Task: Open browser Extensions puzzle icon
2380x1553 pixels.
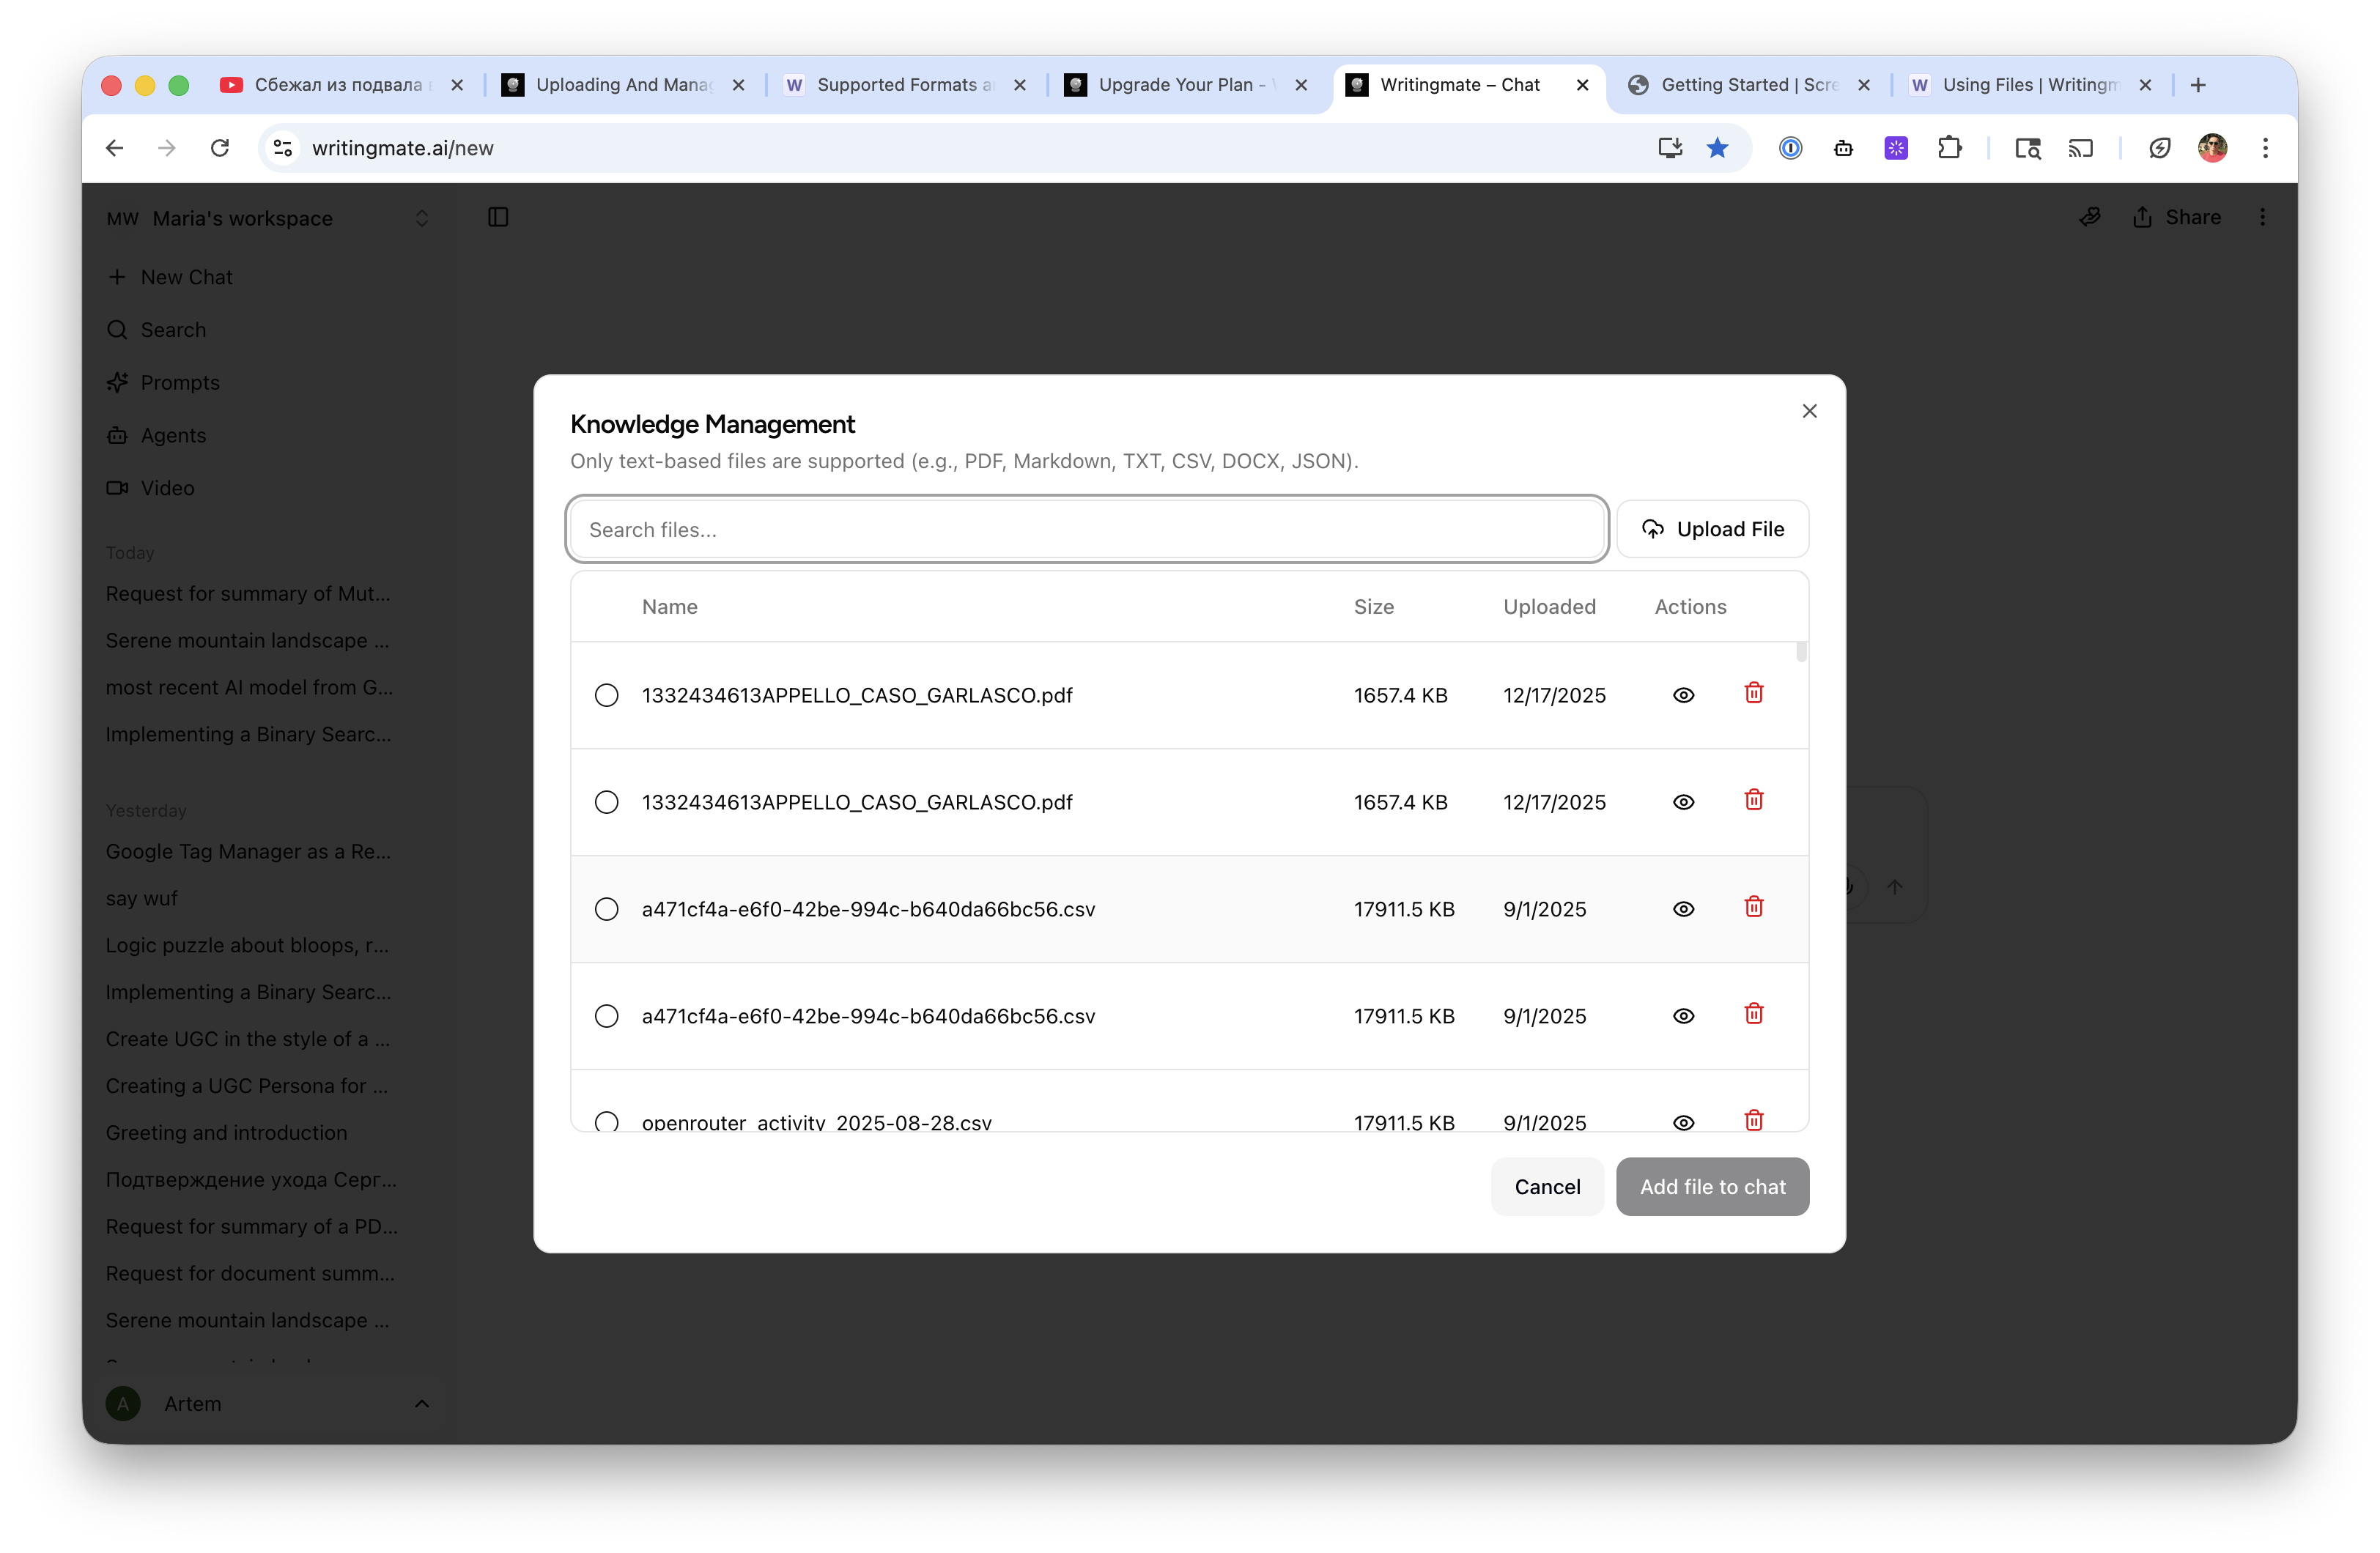Action: pyautogui.click(x=1949, y=148)
